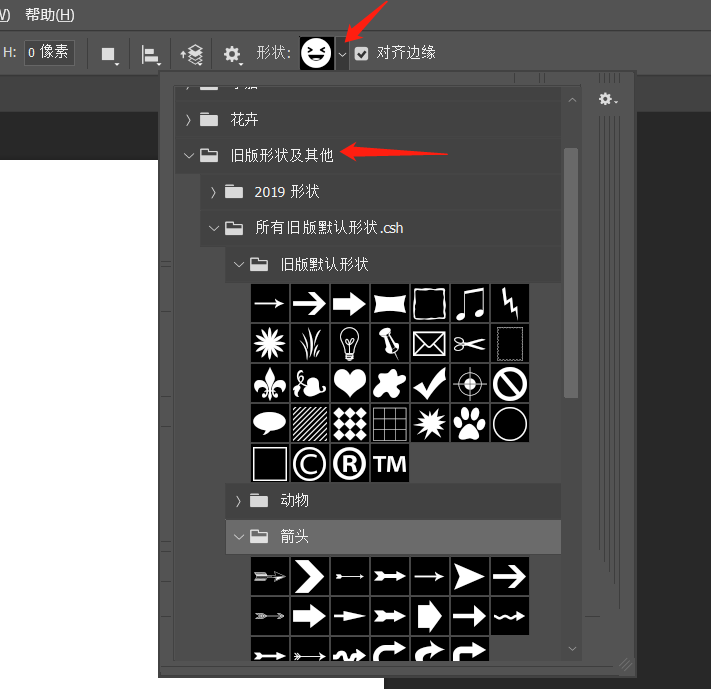Image resolution: width=711 pixels, height=689 pixels.
Task: Select the 2019 形状 folder row
Action: click(380, 192)
